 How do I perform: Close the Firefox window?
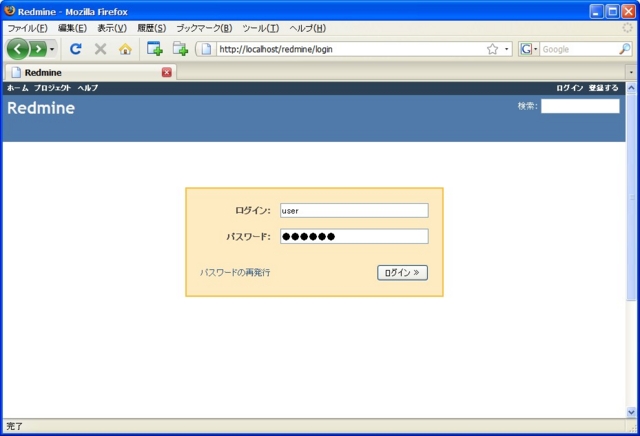[628, 11]
